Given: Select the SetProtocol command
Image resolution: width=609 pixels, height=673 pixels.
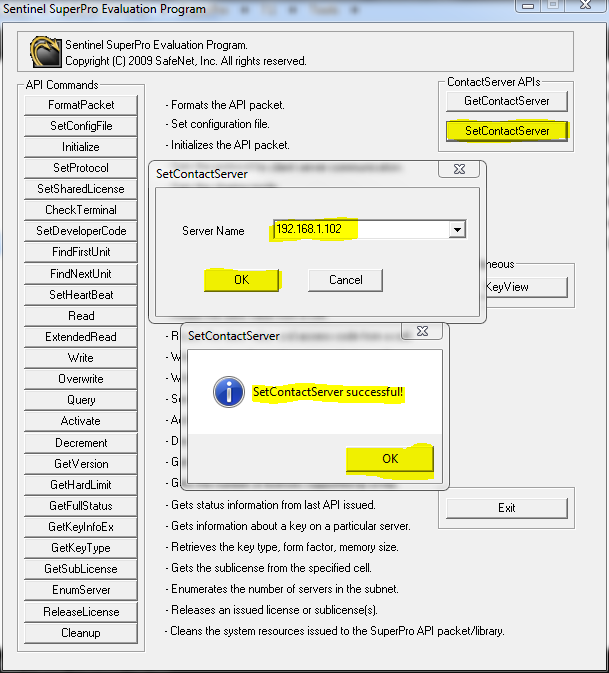Looking at the screenshot, I should click(x=81, y=168).
